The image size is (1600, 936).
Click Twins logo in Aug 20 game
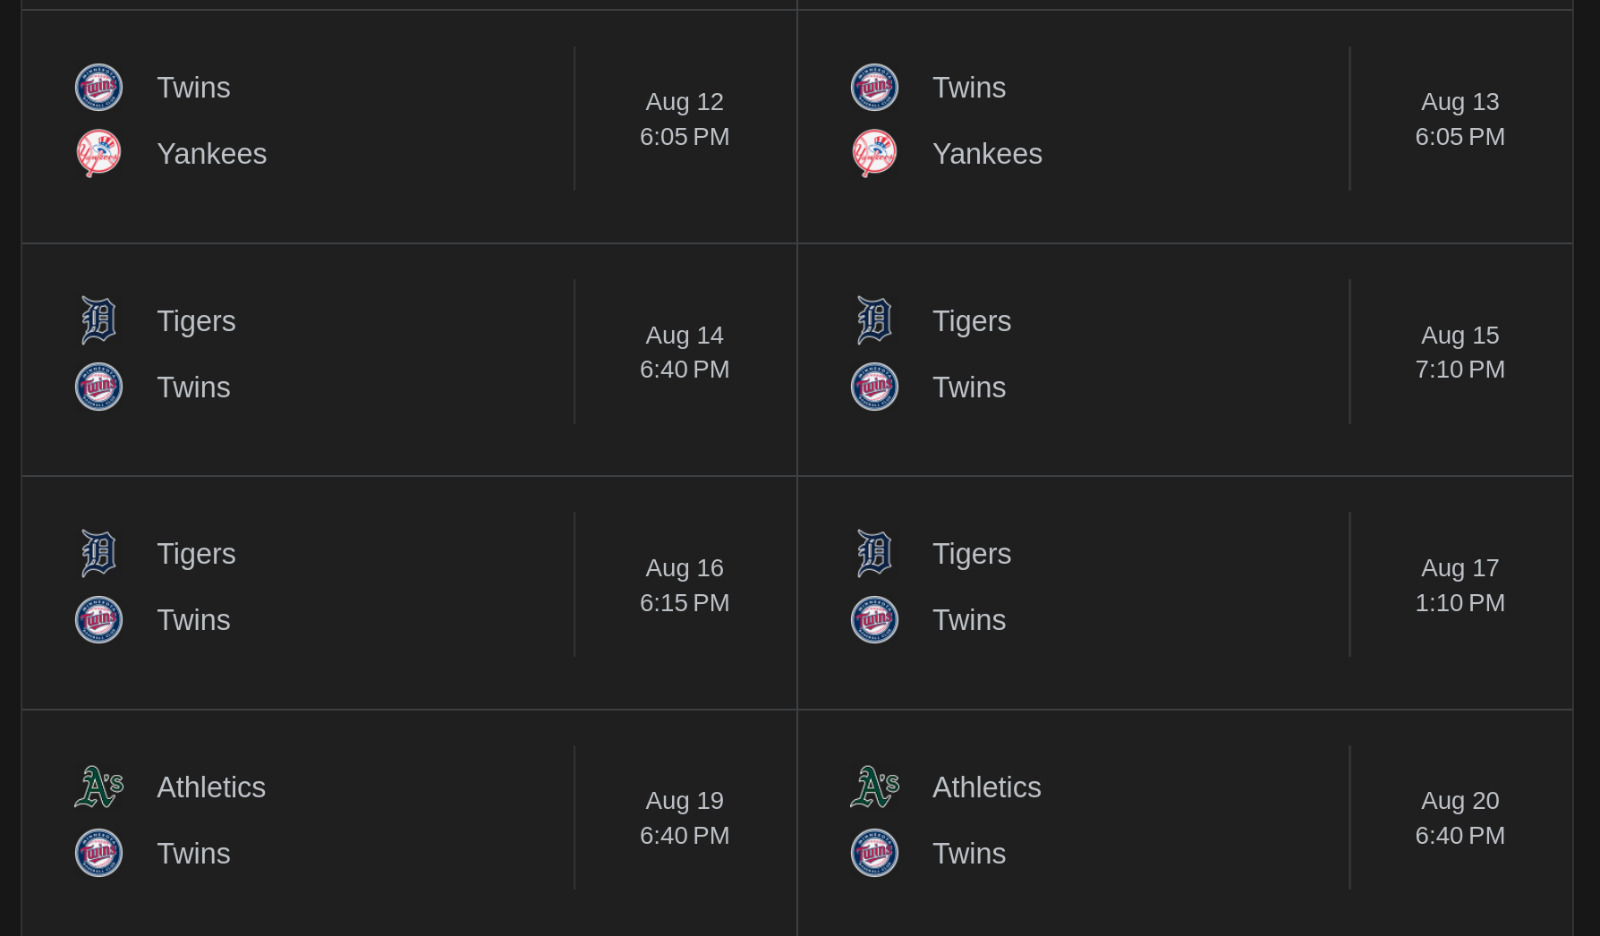point(875,853)
